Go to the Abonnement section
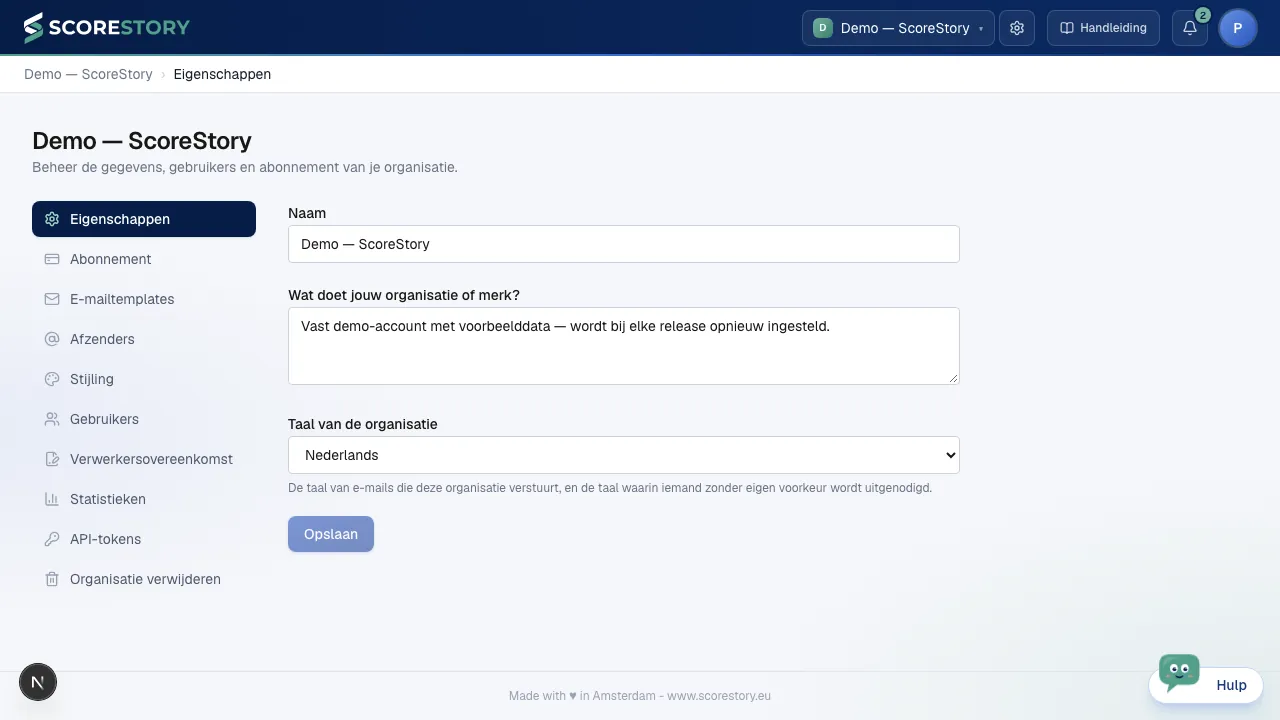This screenshot has height=720, width=1280. 144,259
